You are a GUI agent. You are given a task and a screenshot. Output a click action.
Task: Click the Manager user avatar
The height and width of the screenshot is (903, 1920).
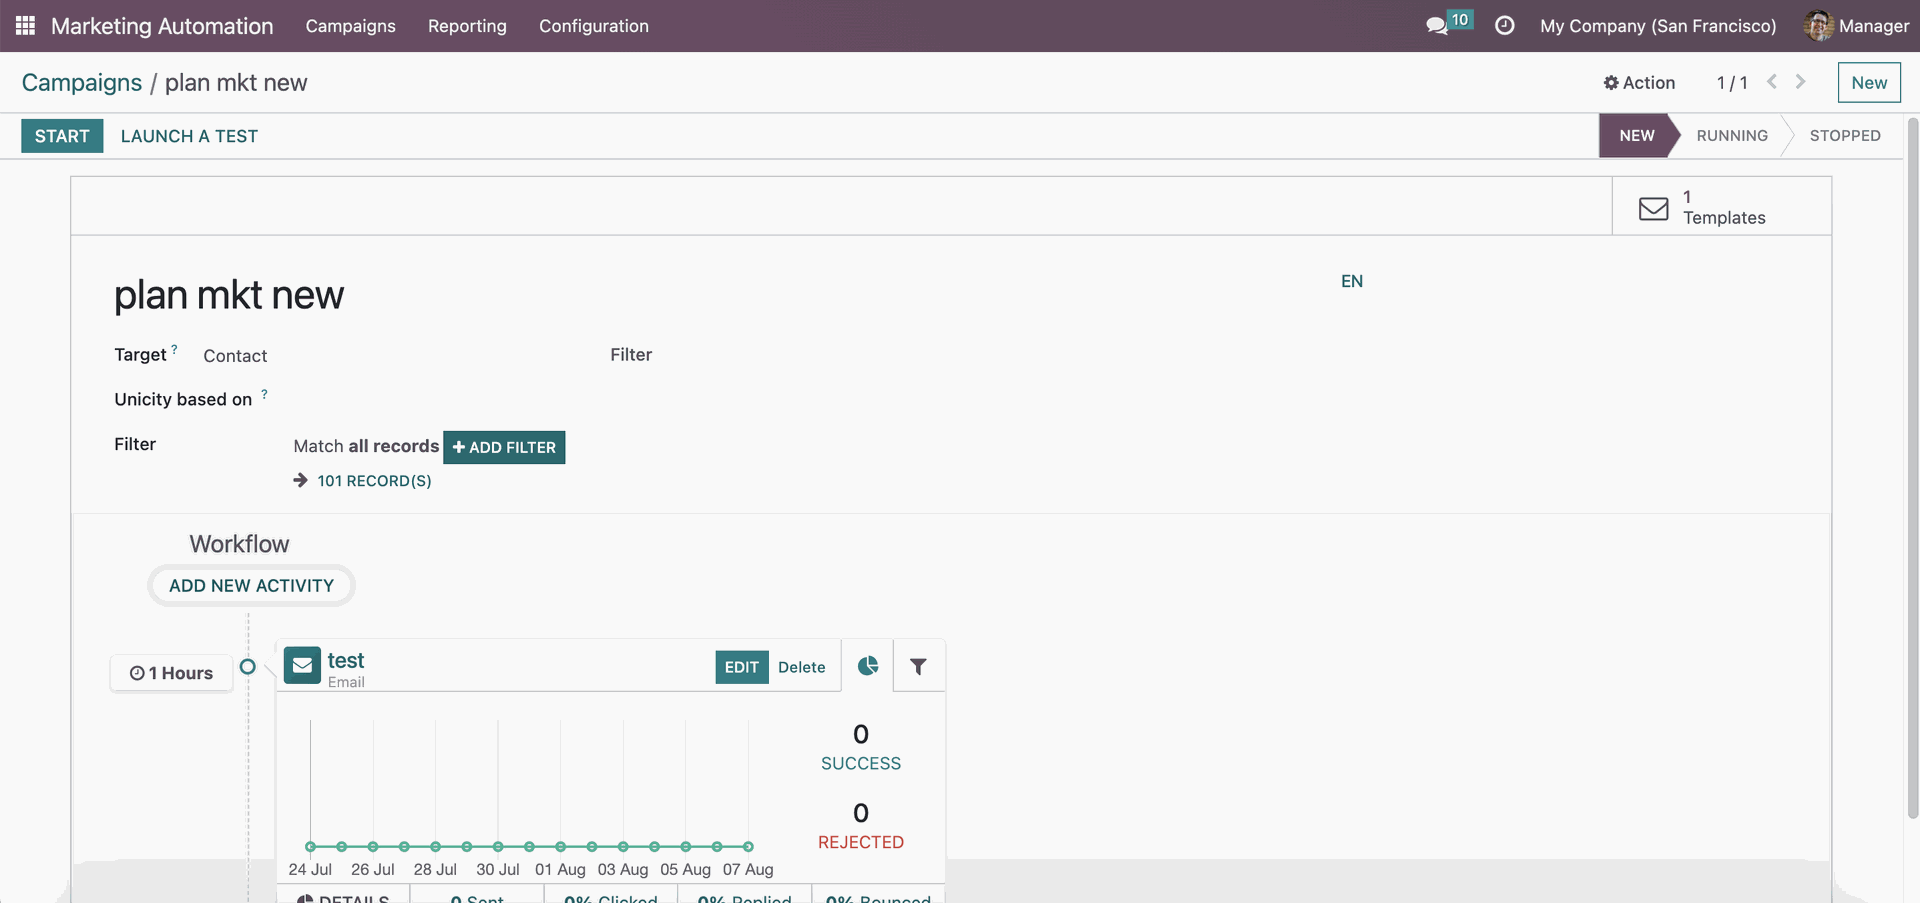[x=1817, y=26]
